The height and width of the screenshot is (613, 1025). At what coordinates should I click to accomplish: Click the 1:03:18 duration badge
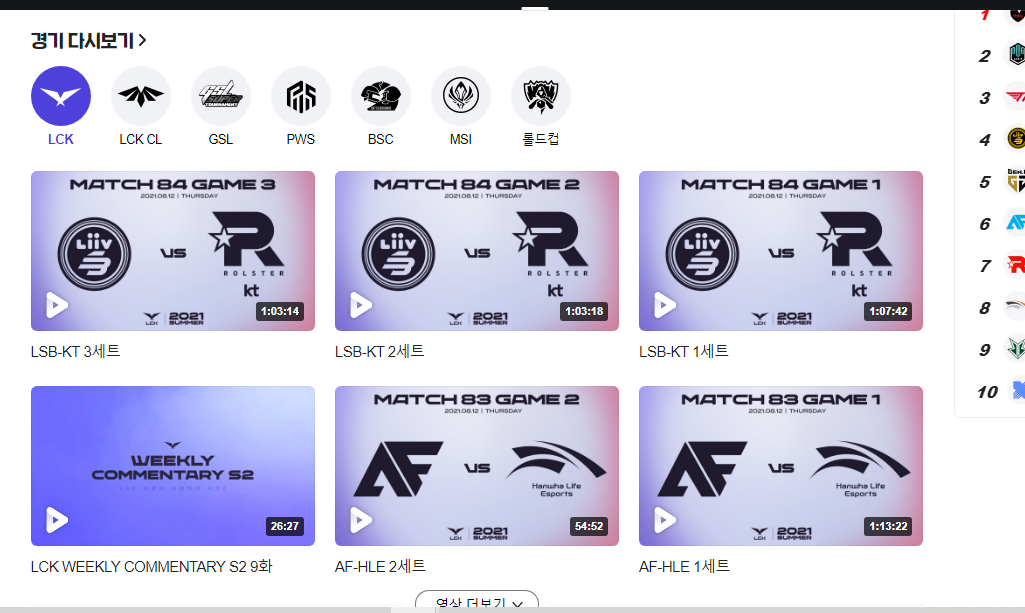tap(584, 311)
